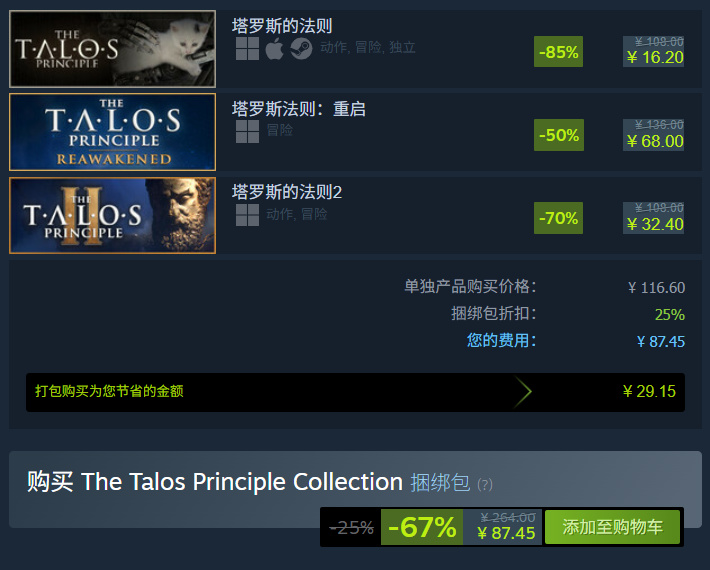This screenshot has height=570, width=710.
Task: Click the green arrow in the savings bar
Action: coord(522,392)
